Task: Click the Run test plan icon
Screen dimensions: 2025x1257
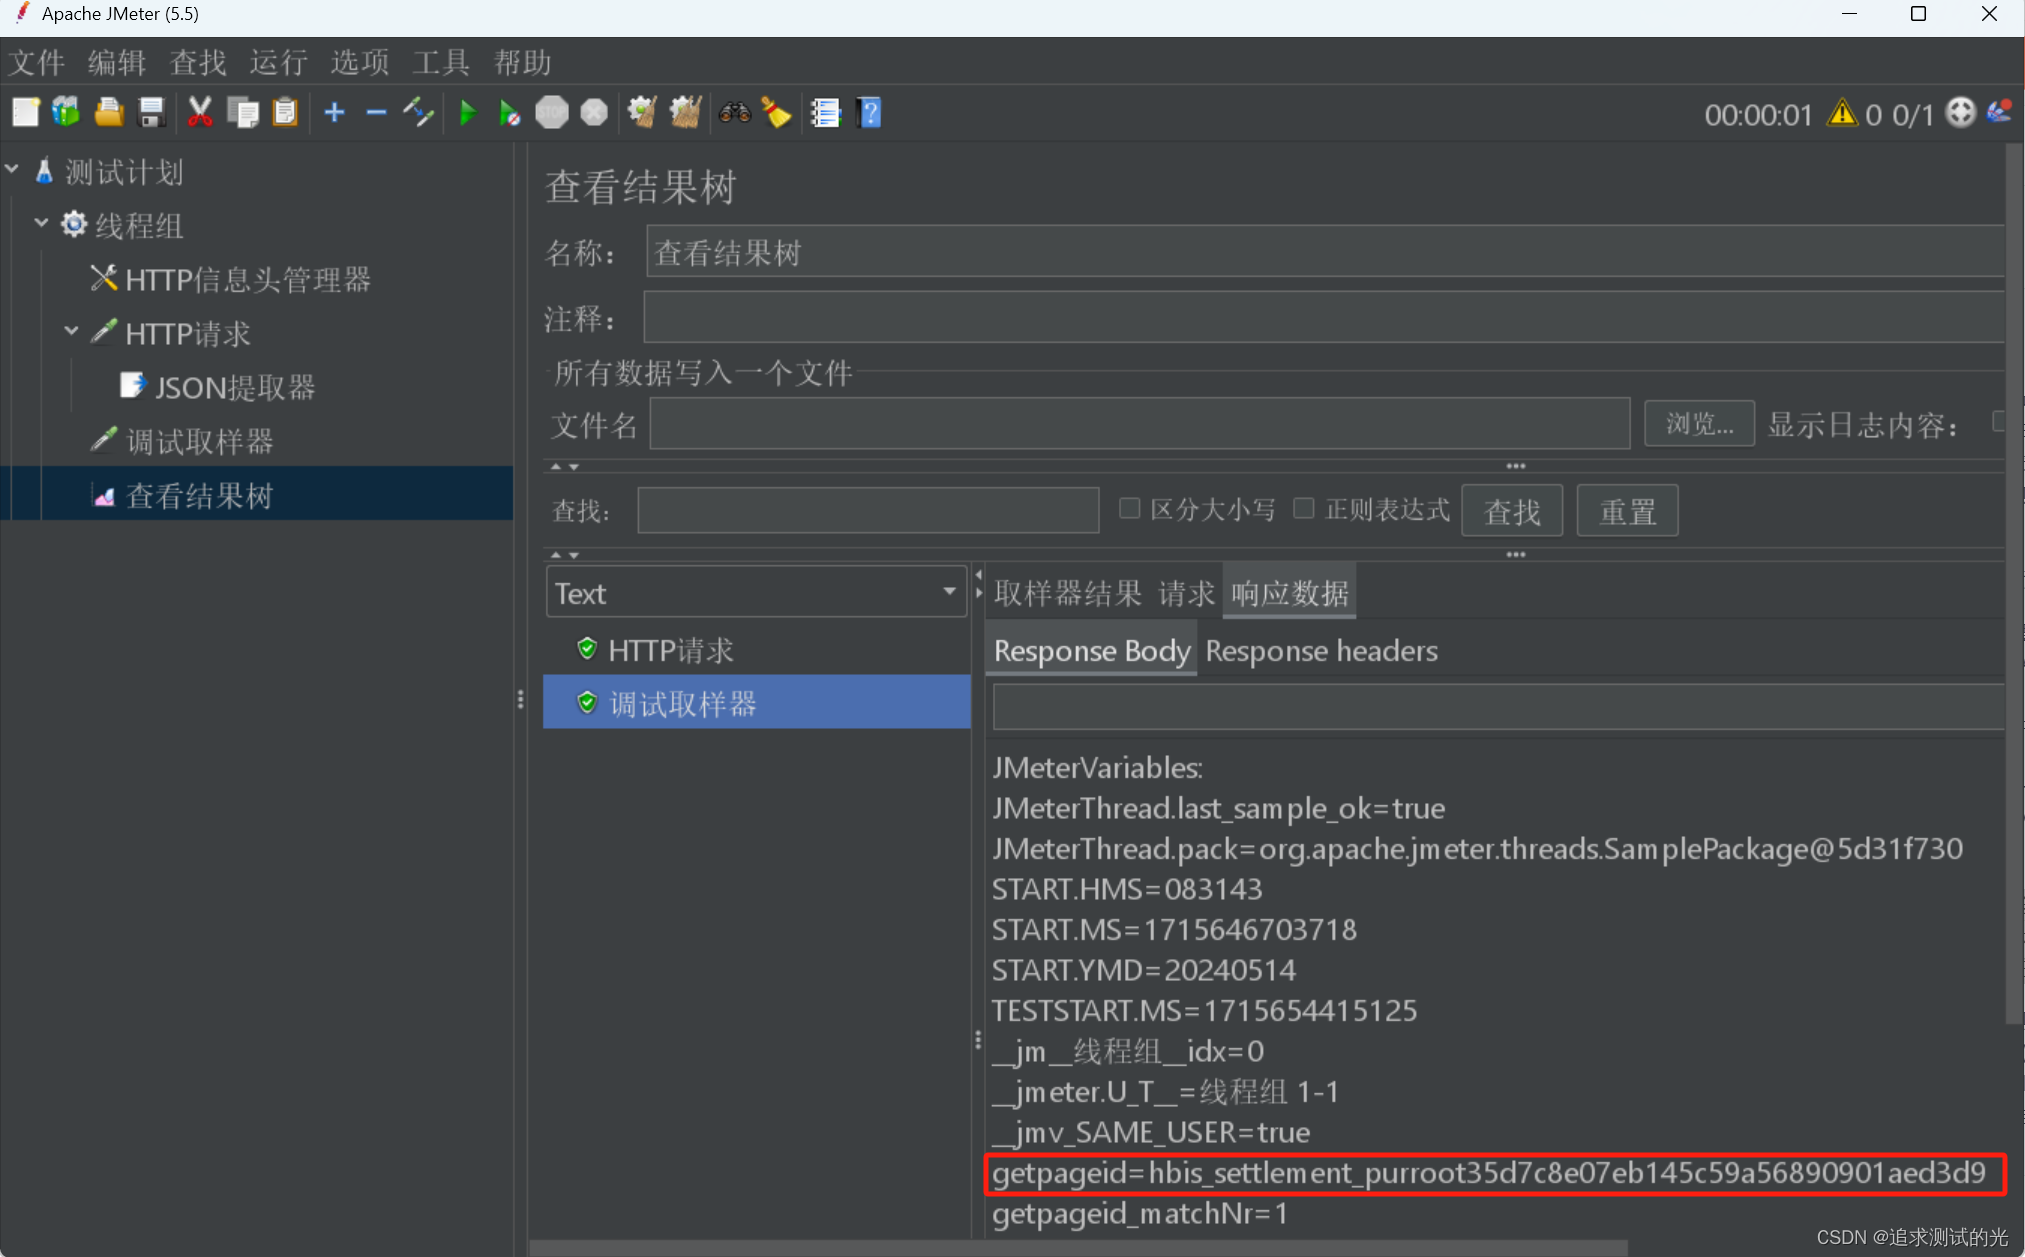Action: [466, 113]
